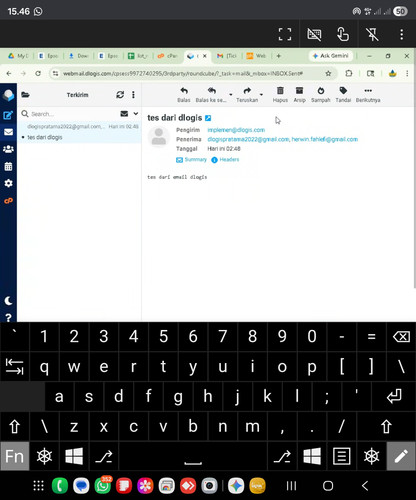Click the Search mail input field
This screenshot has width=416, height=500.
tap(73, 114)
